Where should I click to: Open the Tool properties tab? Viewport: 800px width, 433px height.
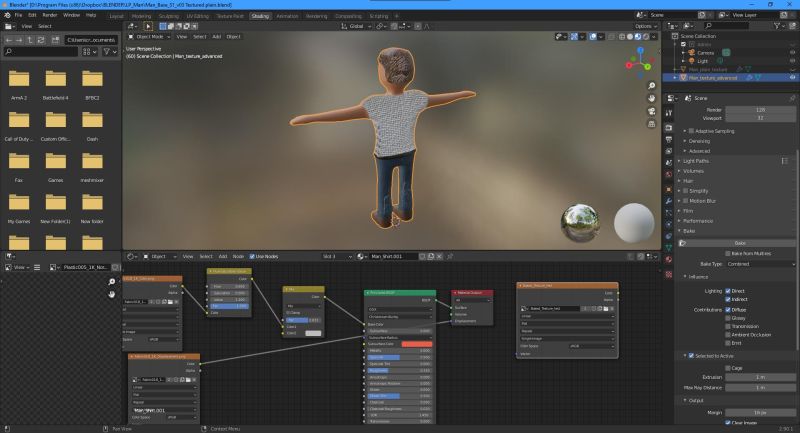click(x=669, y=113)
